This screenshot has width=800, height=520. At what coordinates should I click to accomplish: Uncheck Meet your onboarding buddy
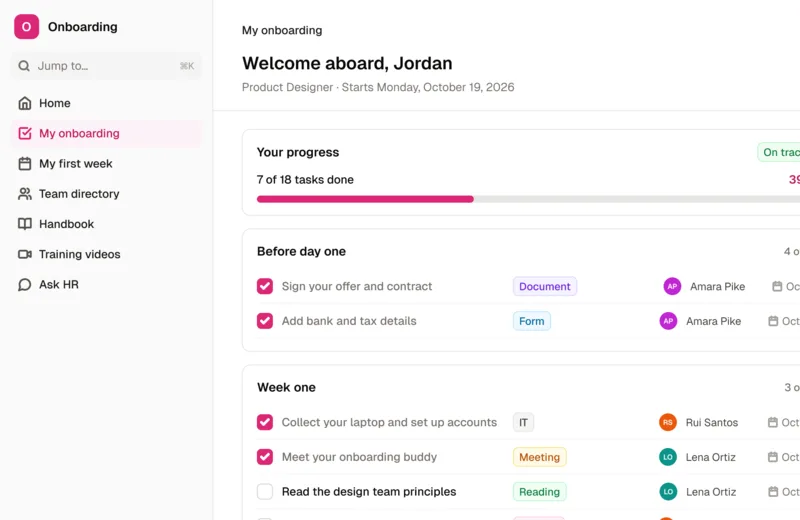tap(265, 457)
